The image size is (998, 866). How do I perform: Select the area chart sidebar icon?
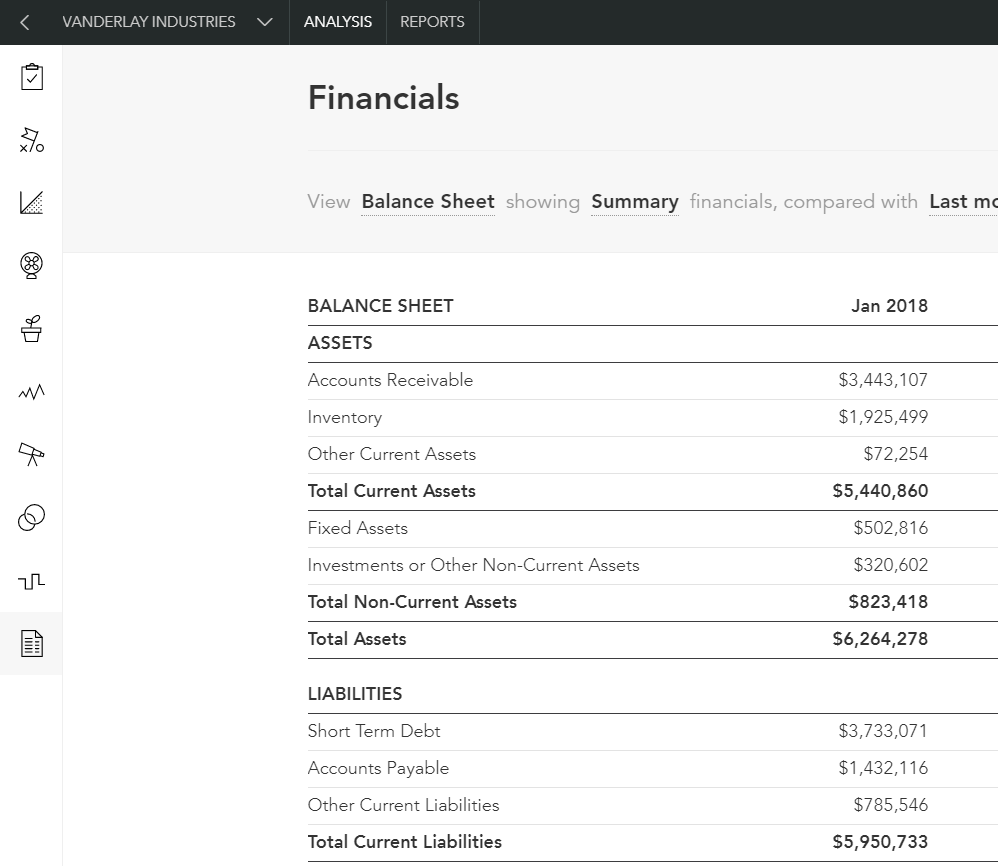pyautogui.click(x=32, y=203)
